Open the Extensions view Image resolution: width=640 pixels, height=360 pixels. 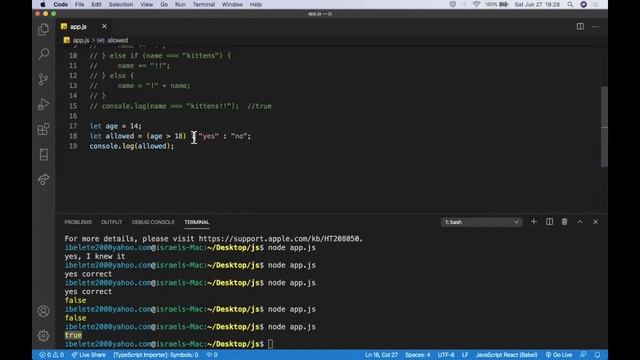(43, 129)
